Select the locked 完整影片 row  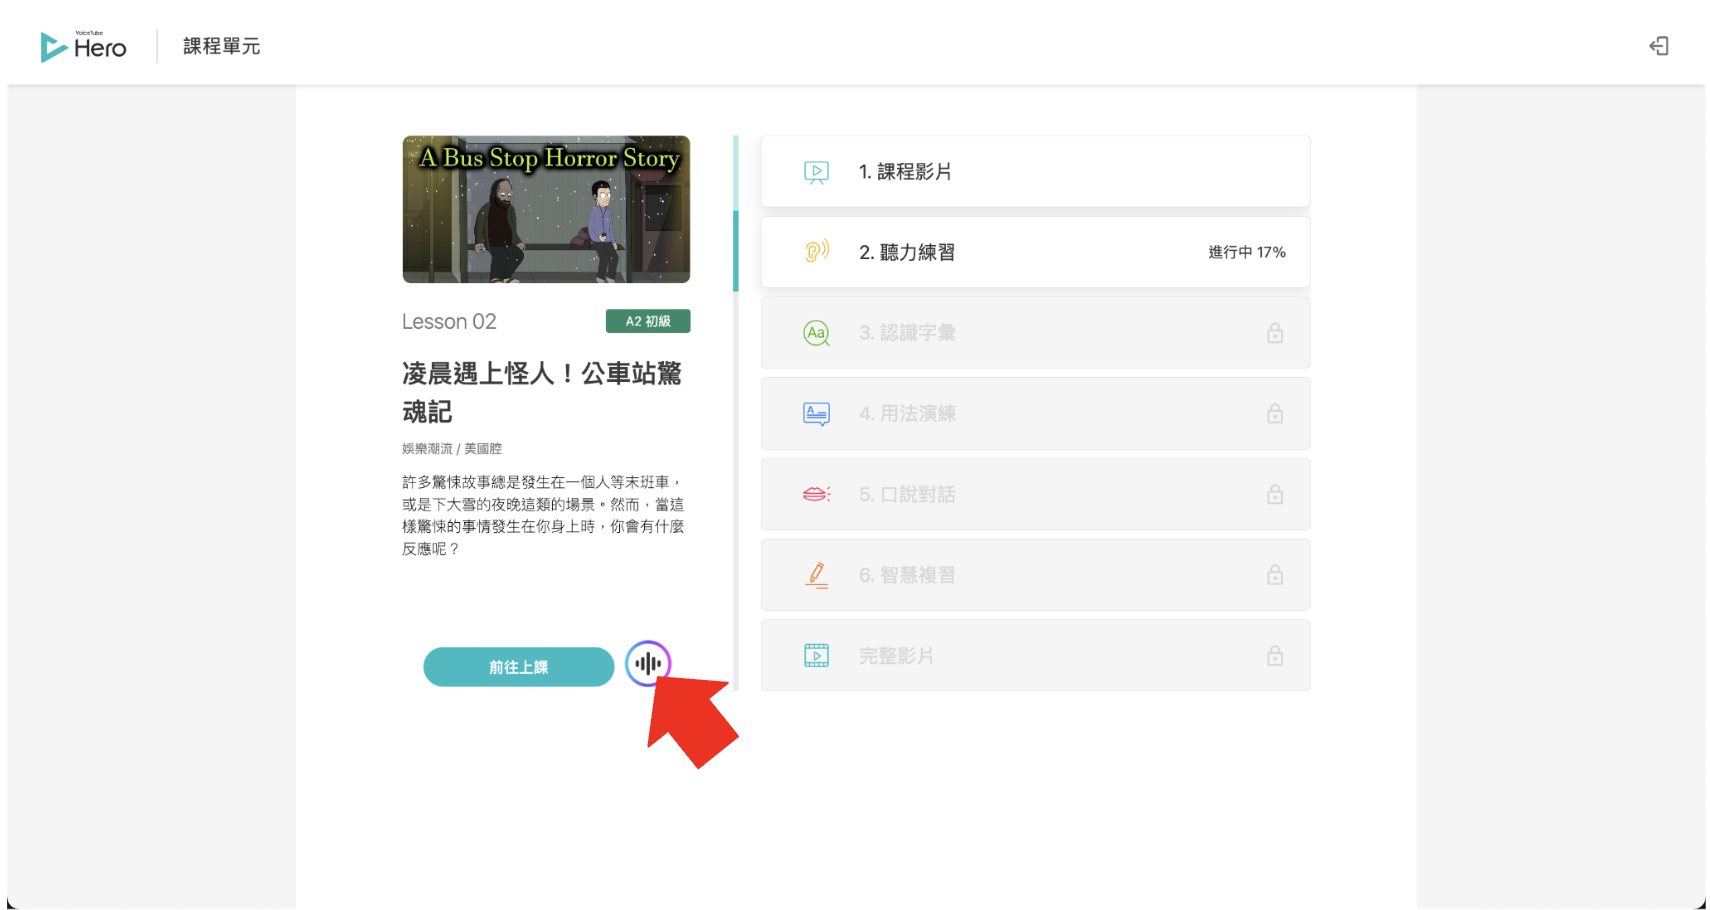pyautogui.click(x=1035, y=656)
